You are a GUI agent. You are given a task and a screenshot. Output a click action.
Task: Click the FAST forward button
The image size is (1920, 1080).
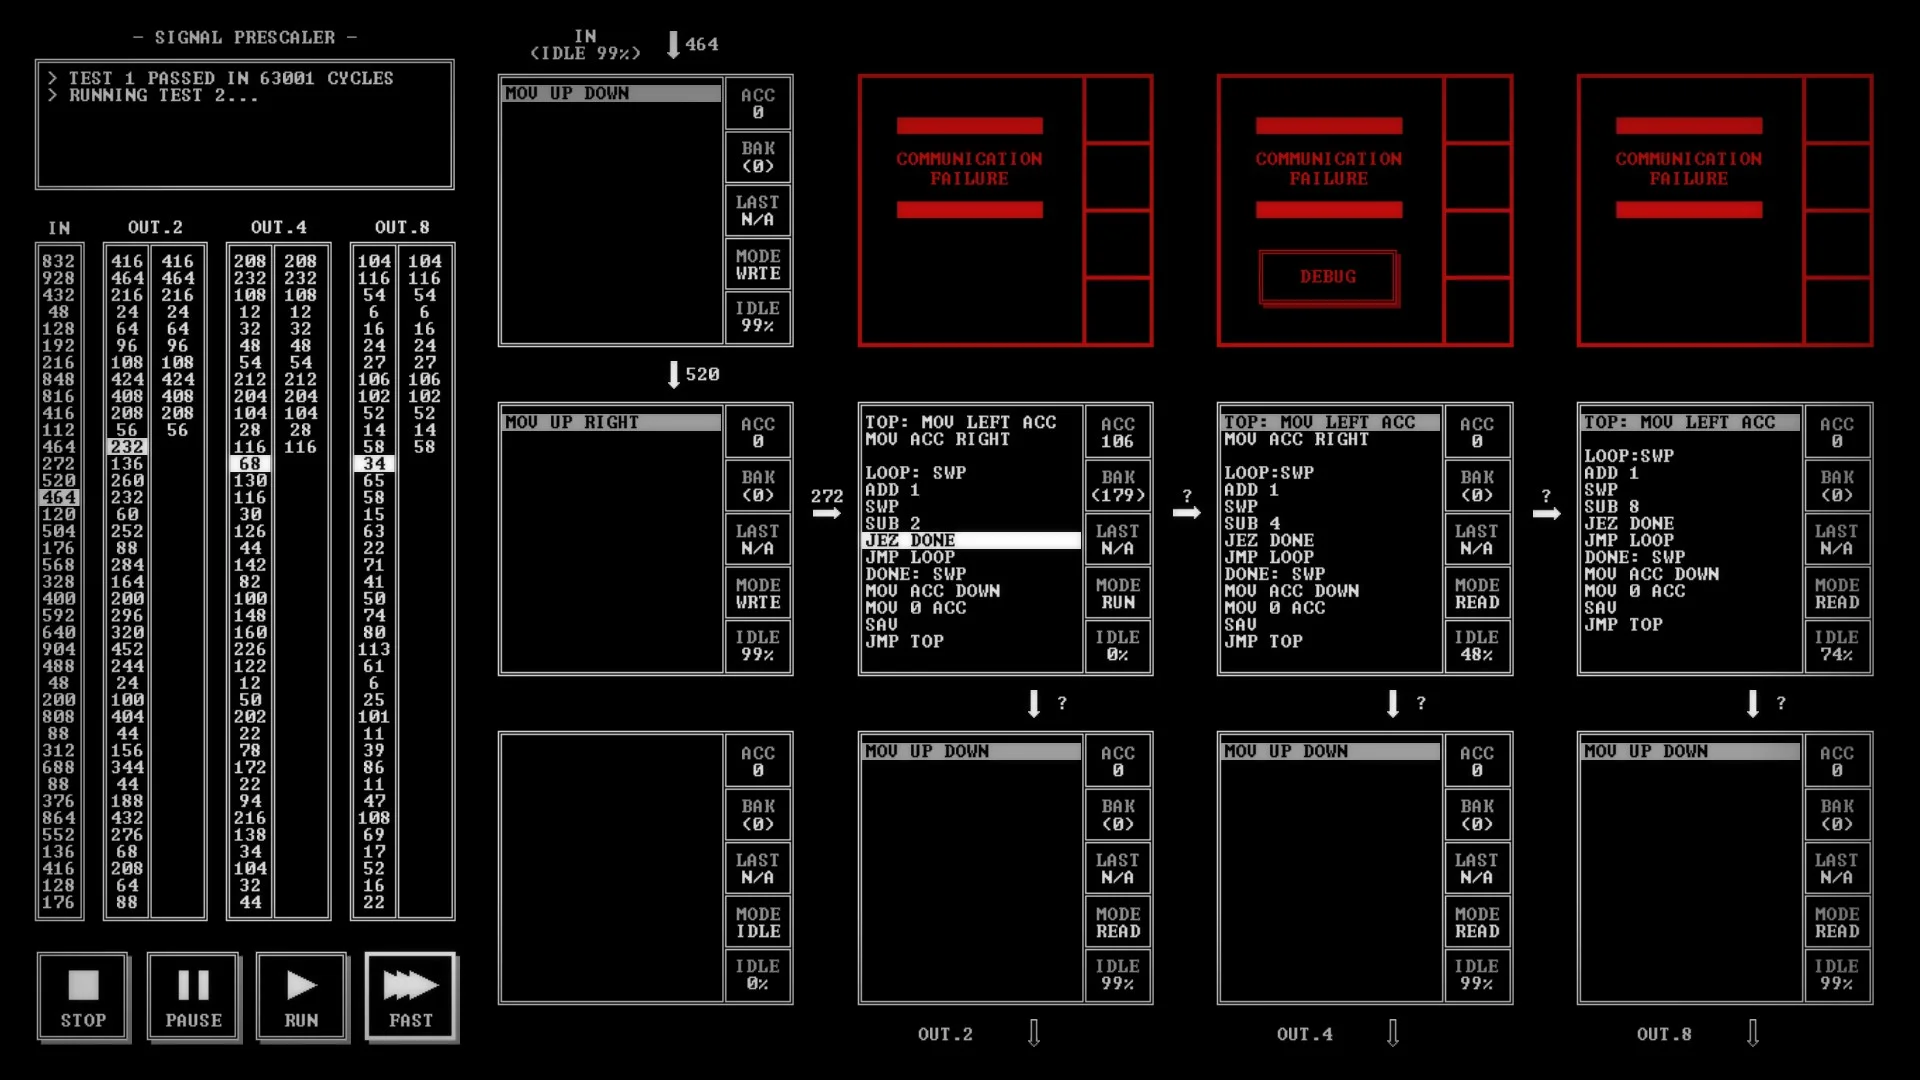click(411, 997)
